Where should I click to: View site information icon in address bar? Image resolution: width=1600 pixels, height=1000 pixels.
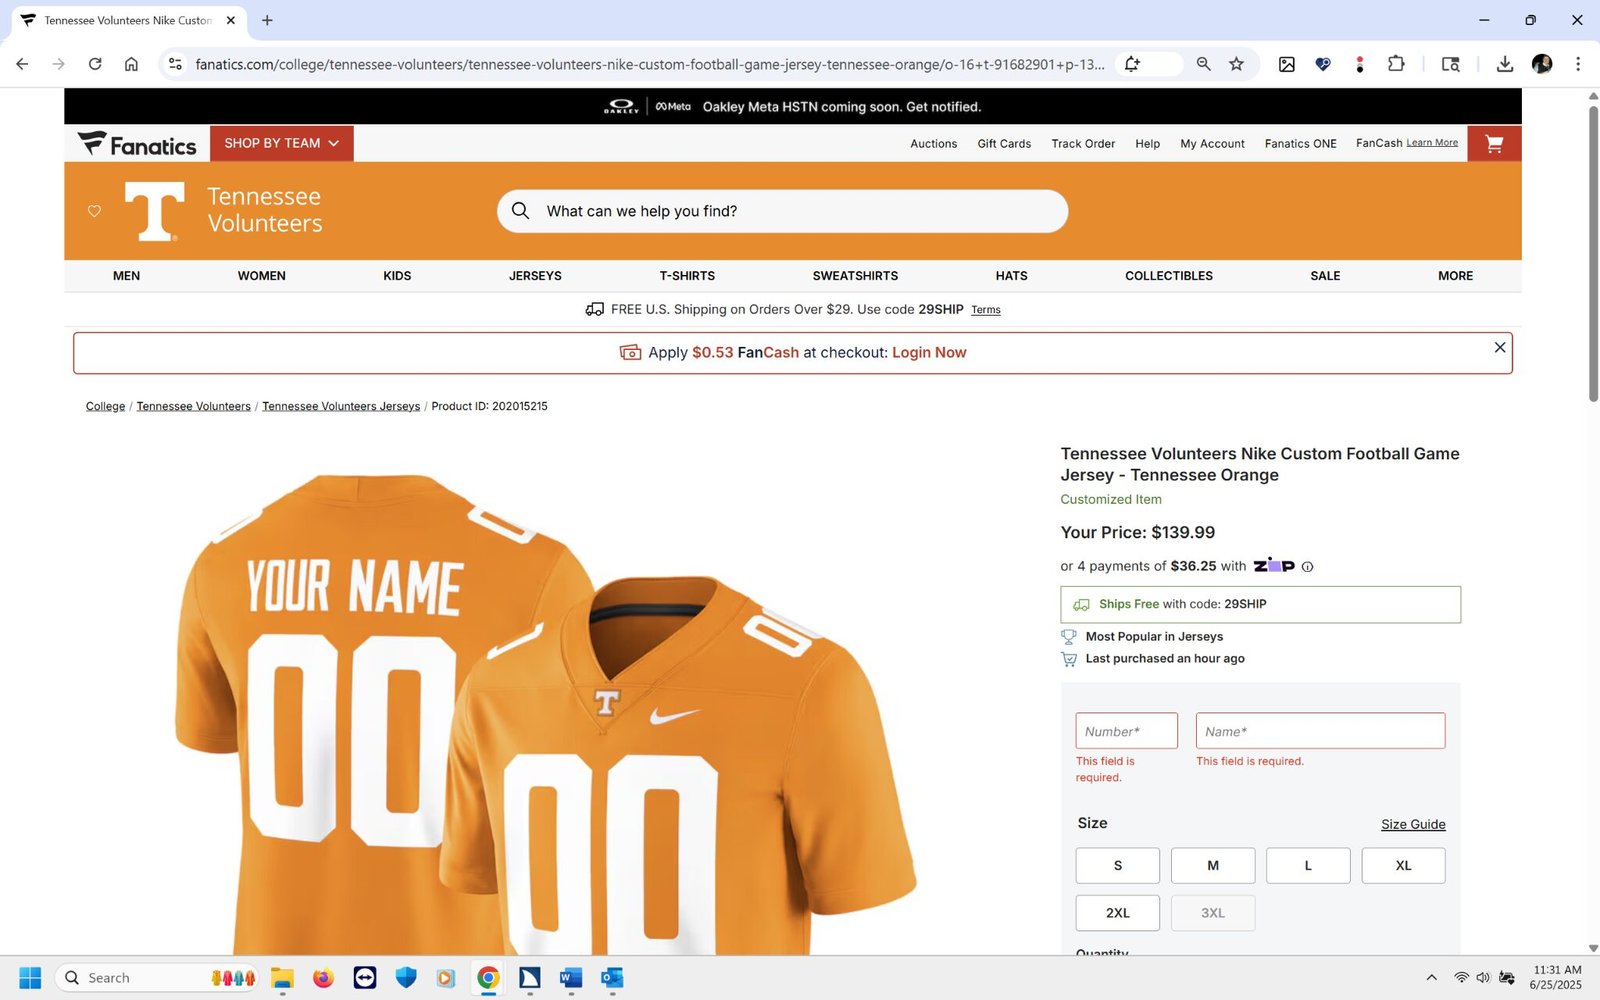tap(175, 64)
